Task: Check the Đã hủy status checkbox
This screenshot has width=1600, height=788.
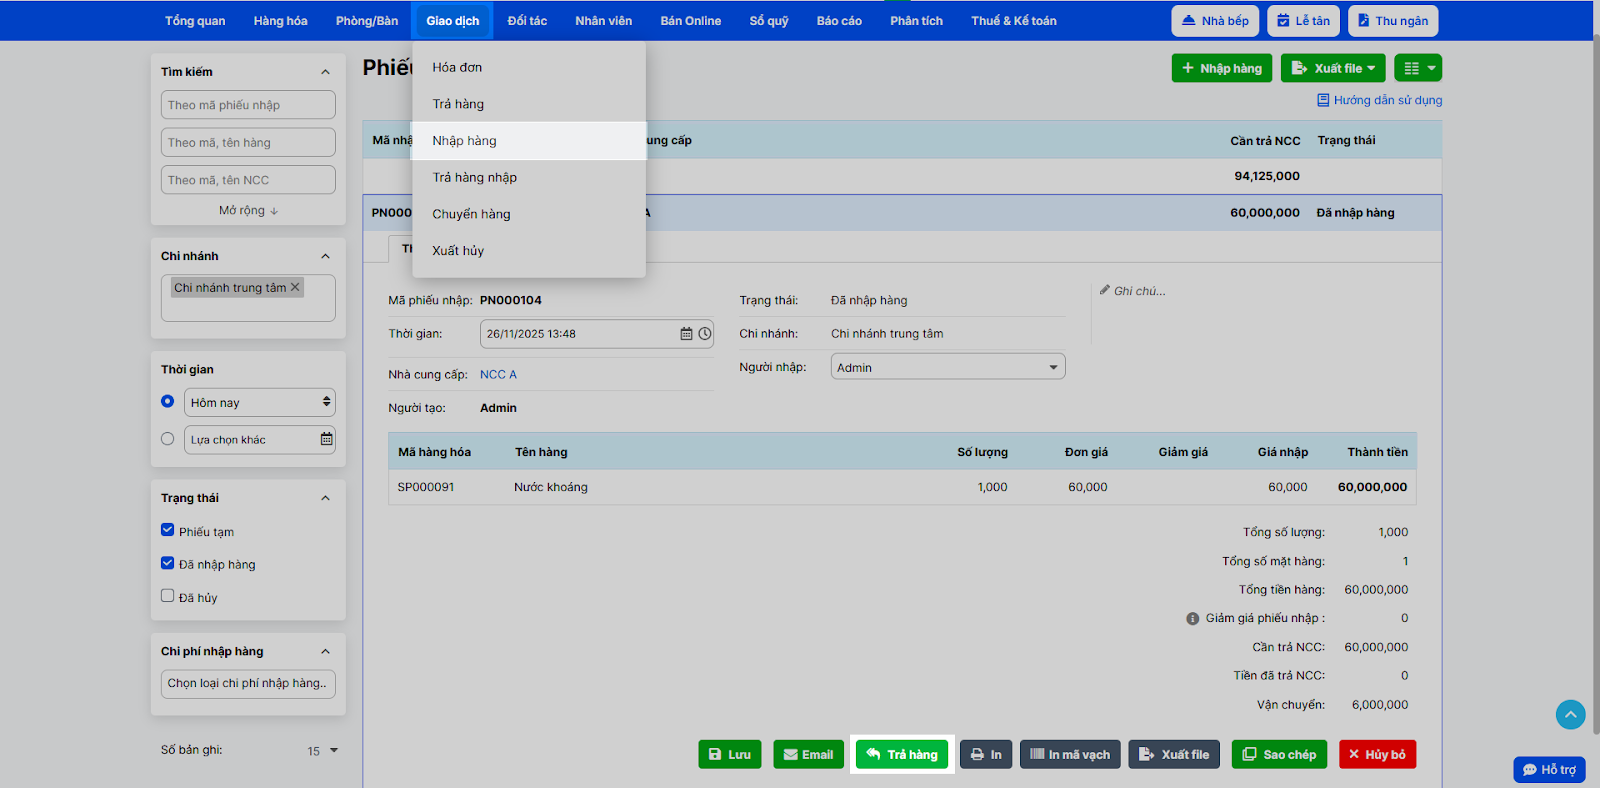Action: [x=168, y=596]
